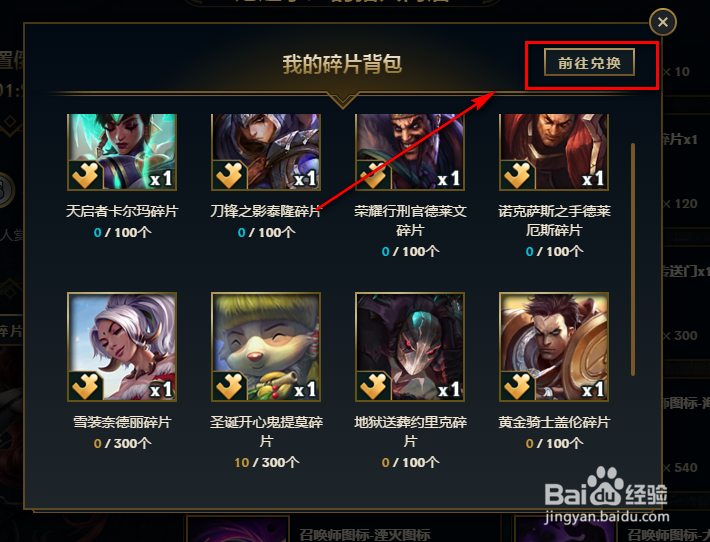Image resolution: width=710 pixels, height=542 pixels.
Task: Click puzzle piece icon on Nidalee shard
Action: (85, 386)
